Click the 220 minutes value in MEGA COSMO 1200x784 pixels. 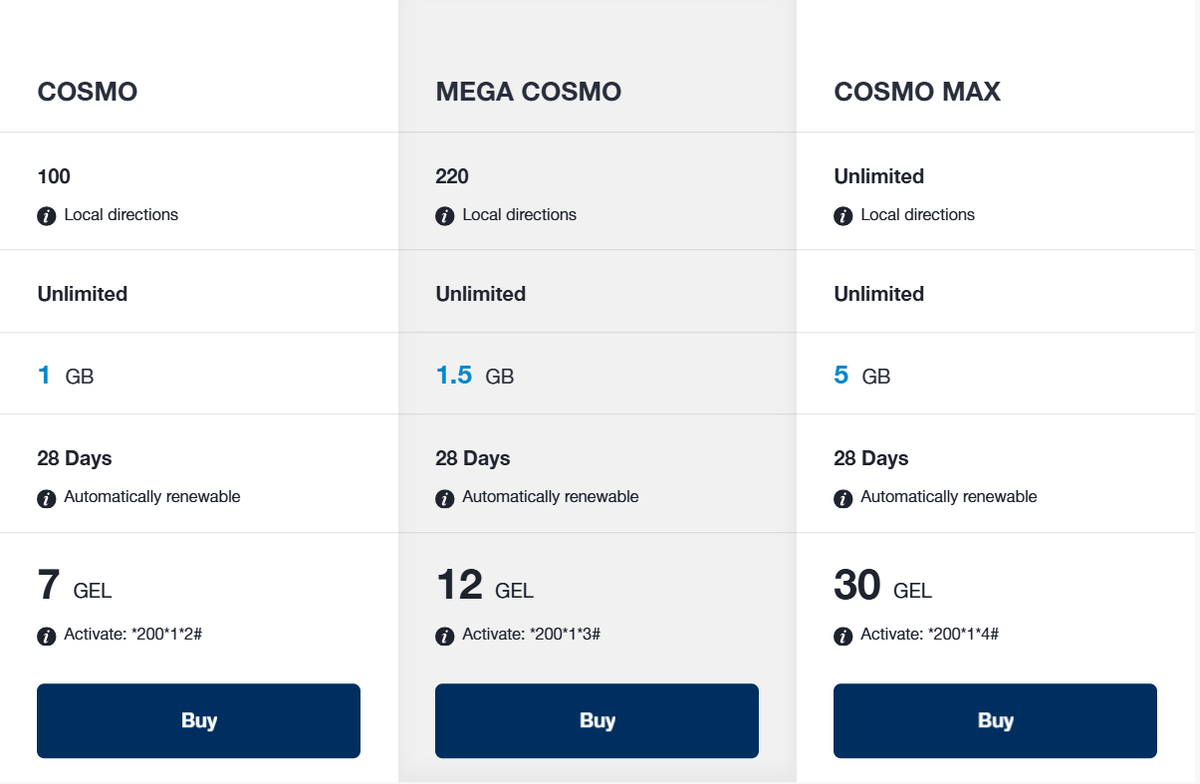tap(452, 177)
